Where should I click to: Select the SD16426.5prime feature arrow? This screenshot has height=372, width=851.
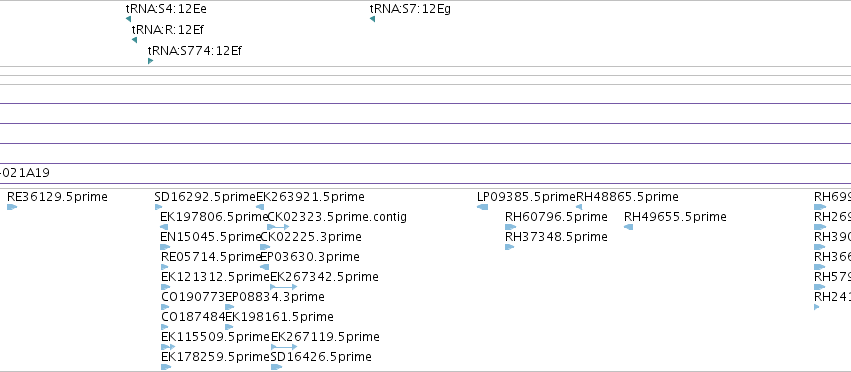pyautogui.click(x=277, y=367)
